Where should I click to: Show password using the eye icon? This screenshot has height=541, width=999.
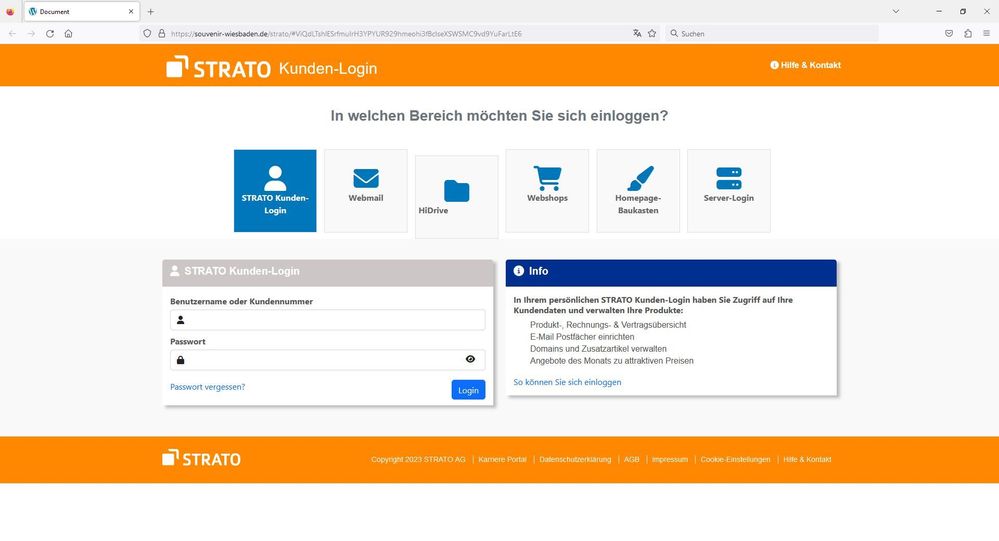(x=470, y=359)
